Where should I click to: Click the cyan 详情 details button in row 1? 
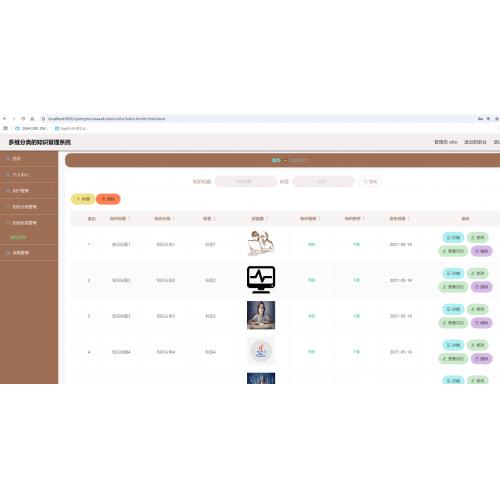click(x=453, y=238)
